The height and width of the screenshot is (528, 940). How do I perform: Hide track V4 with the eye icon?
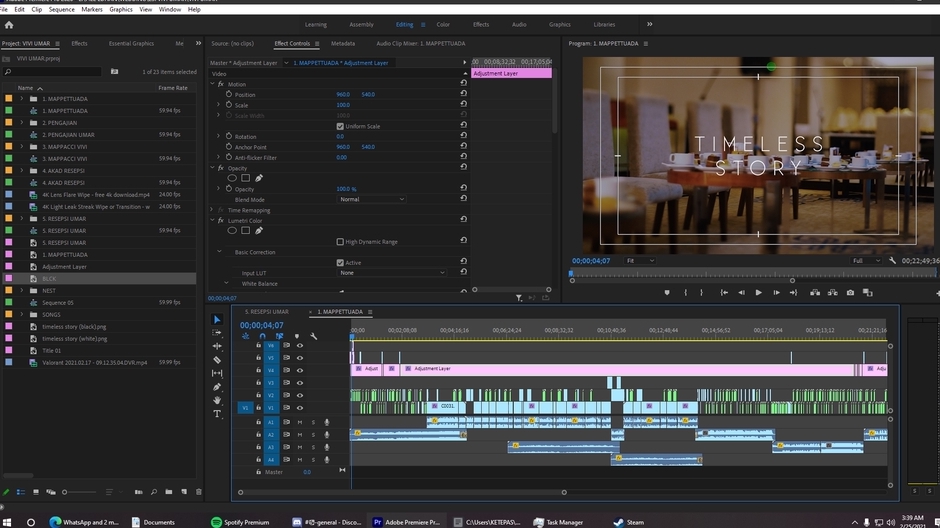click(299, 370)
